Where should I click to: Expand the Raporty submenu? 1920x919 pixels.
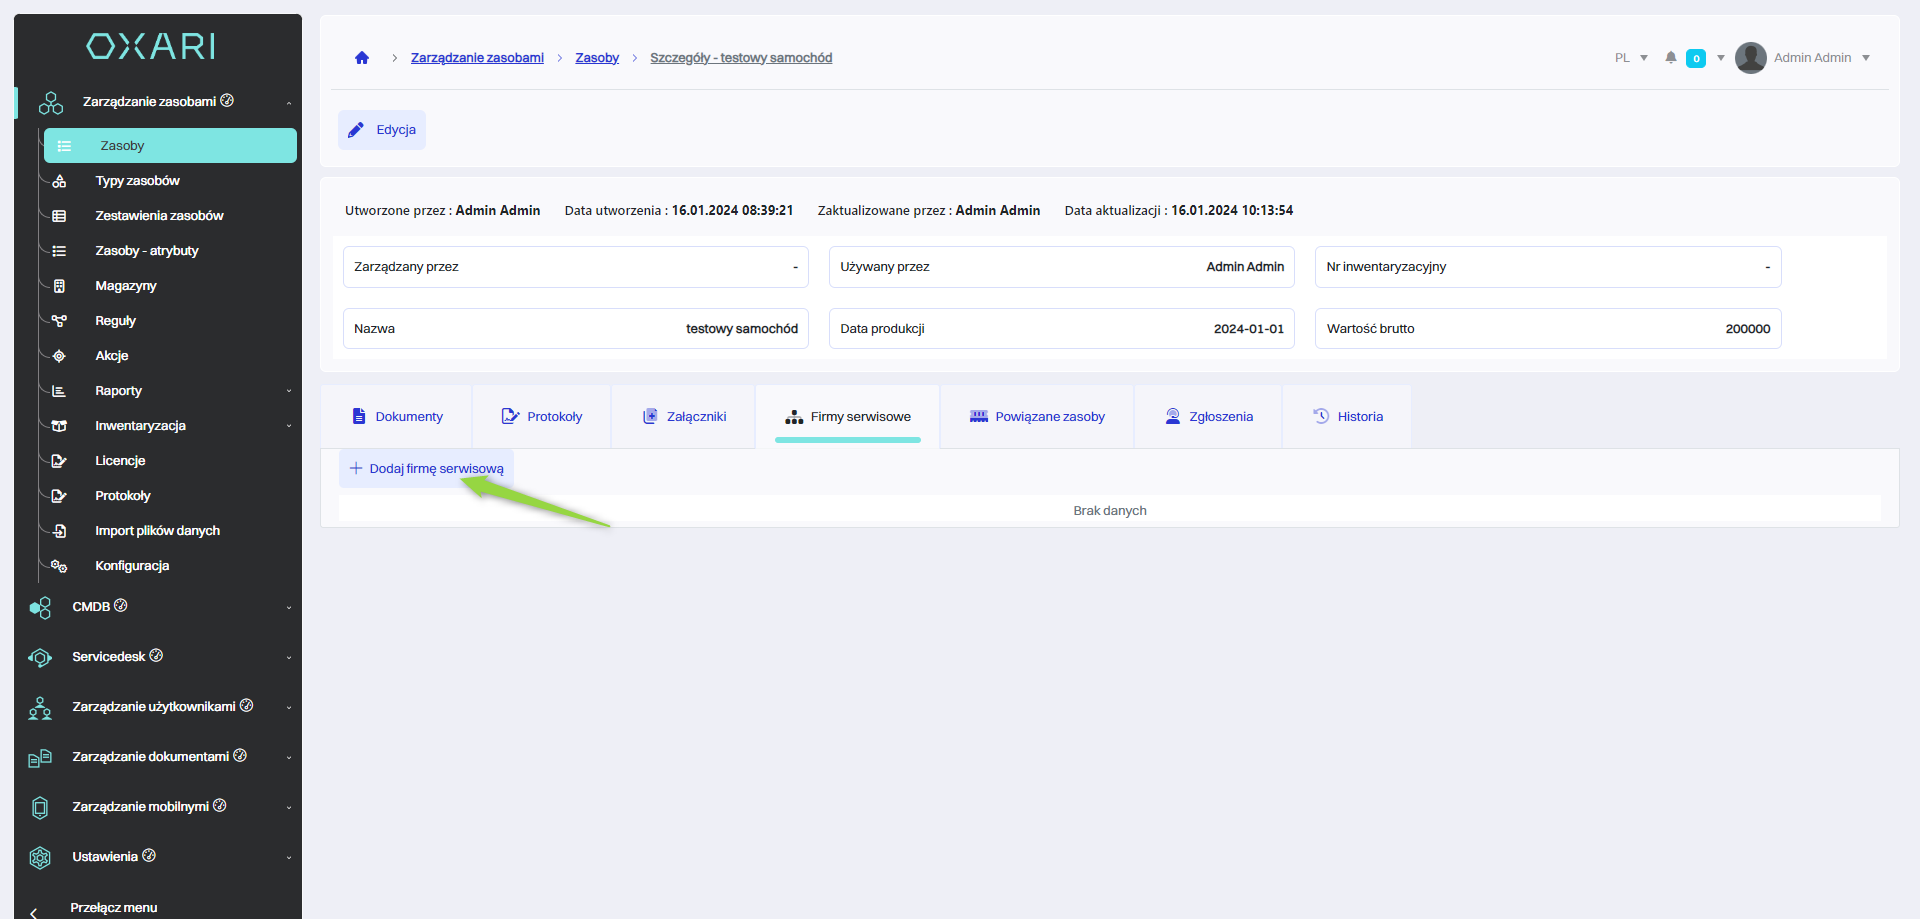[x=289, y=391]
